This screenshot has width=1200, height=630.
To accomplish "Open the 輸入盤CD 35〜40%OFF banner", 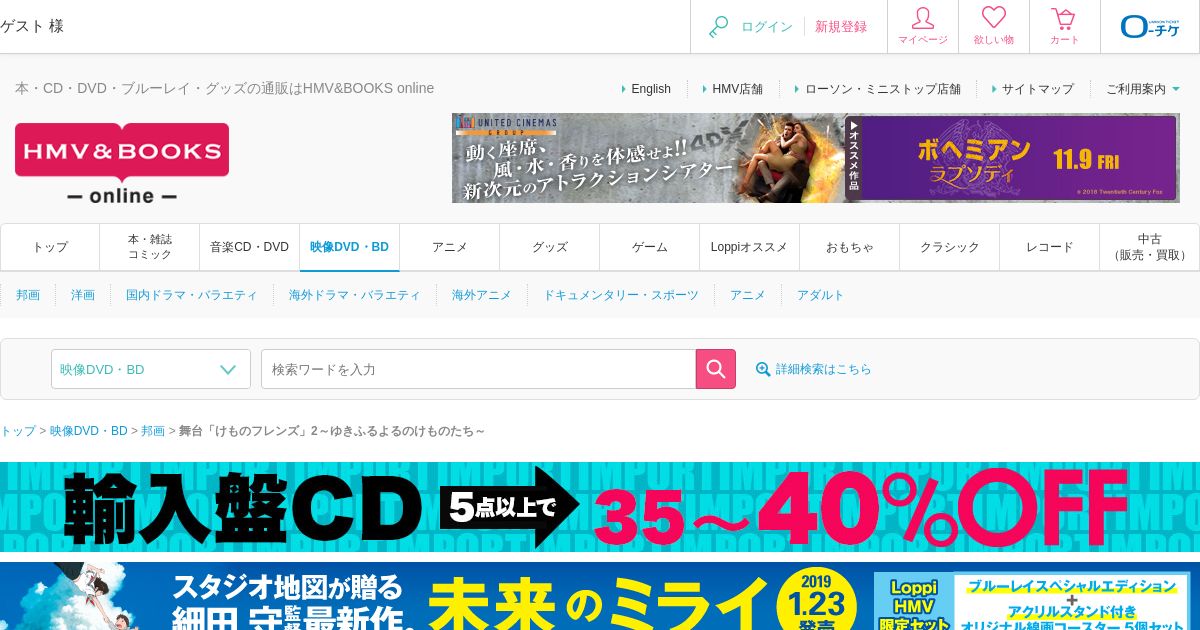I will (600, 507).
